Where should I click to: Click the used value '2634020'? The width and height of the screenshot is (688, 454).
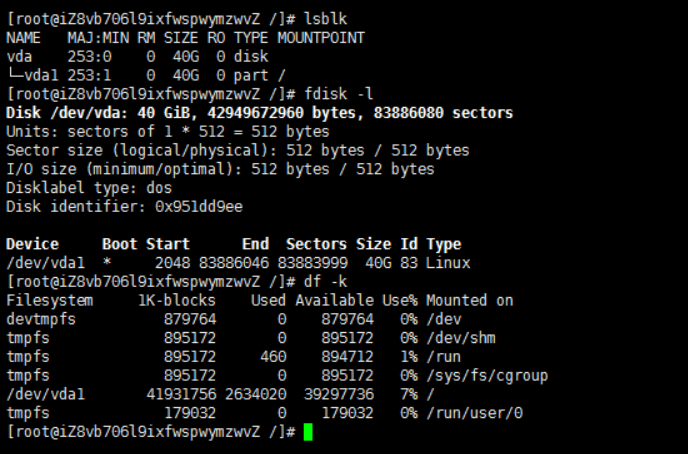(x=256, y=394)
